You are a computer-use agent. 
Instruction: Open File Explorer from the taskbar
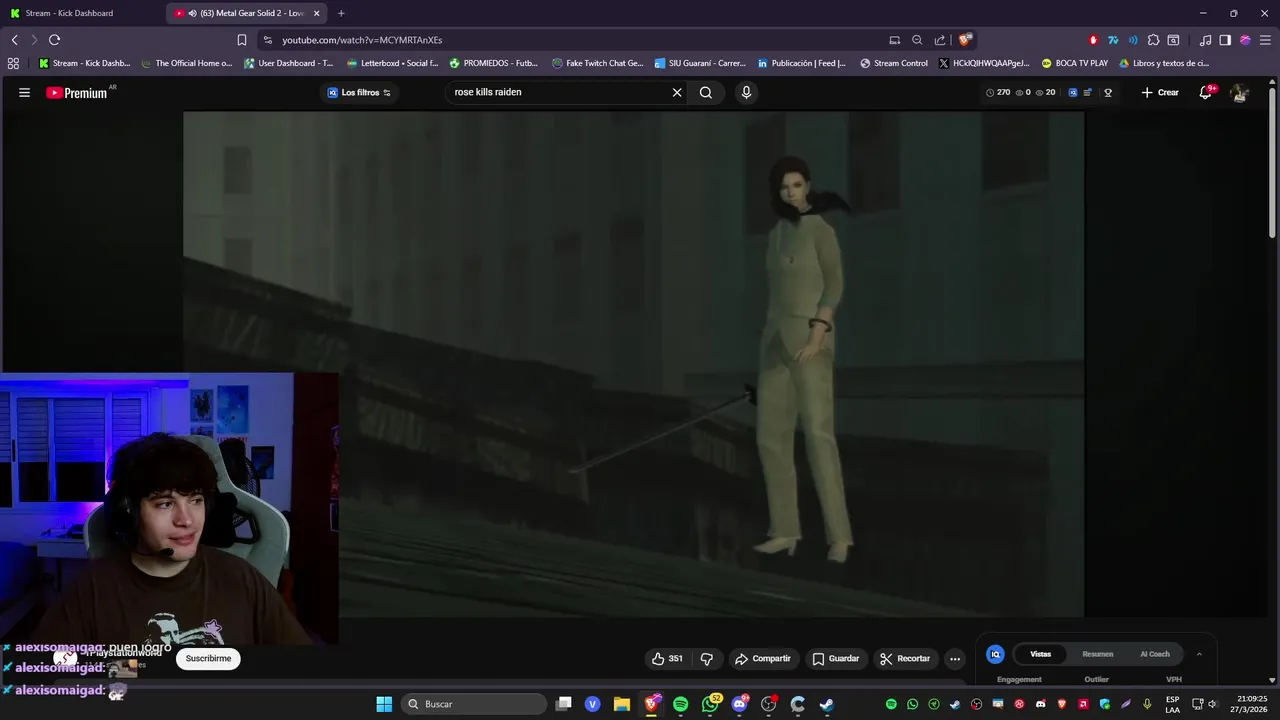click(x=622, y=704)
